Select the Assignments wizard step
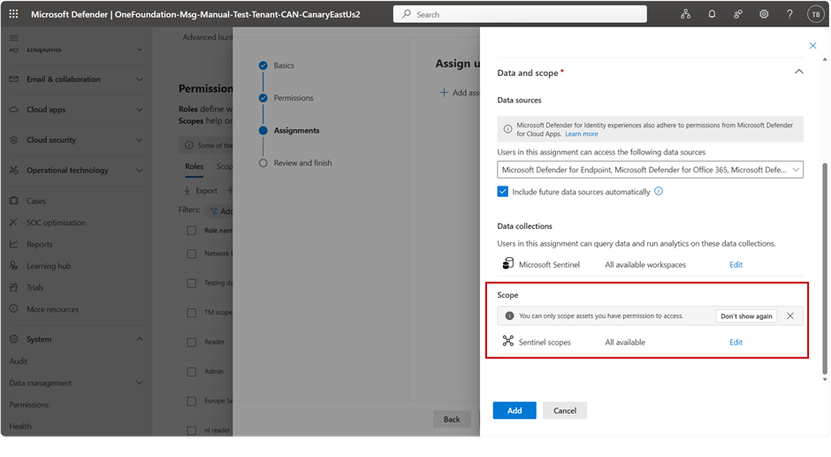 (x=296, y=130)
